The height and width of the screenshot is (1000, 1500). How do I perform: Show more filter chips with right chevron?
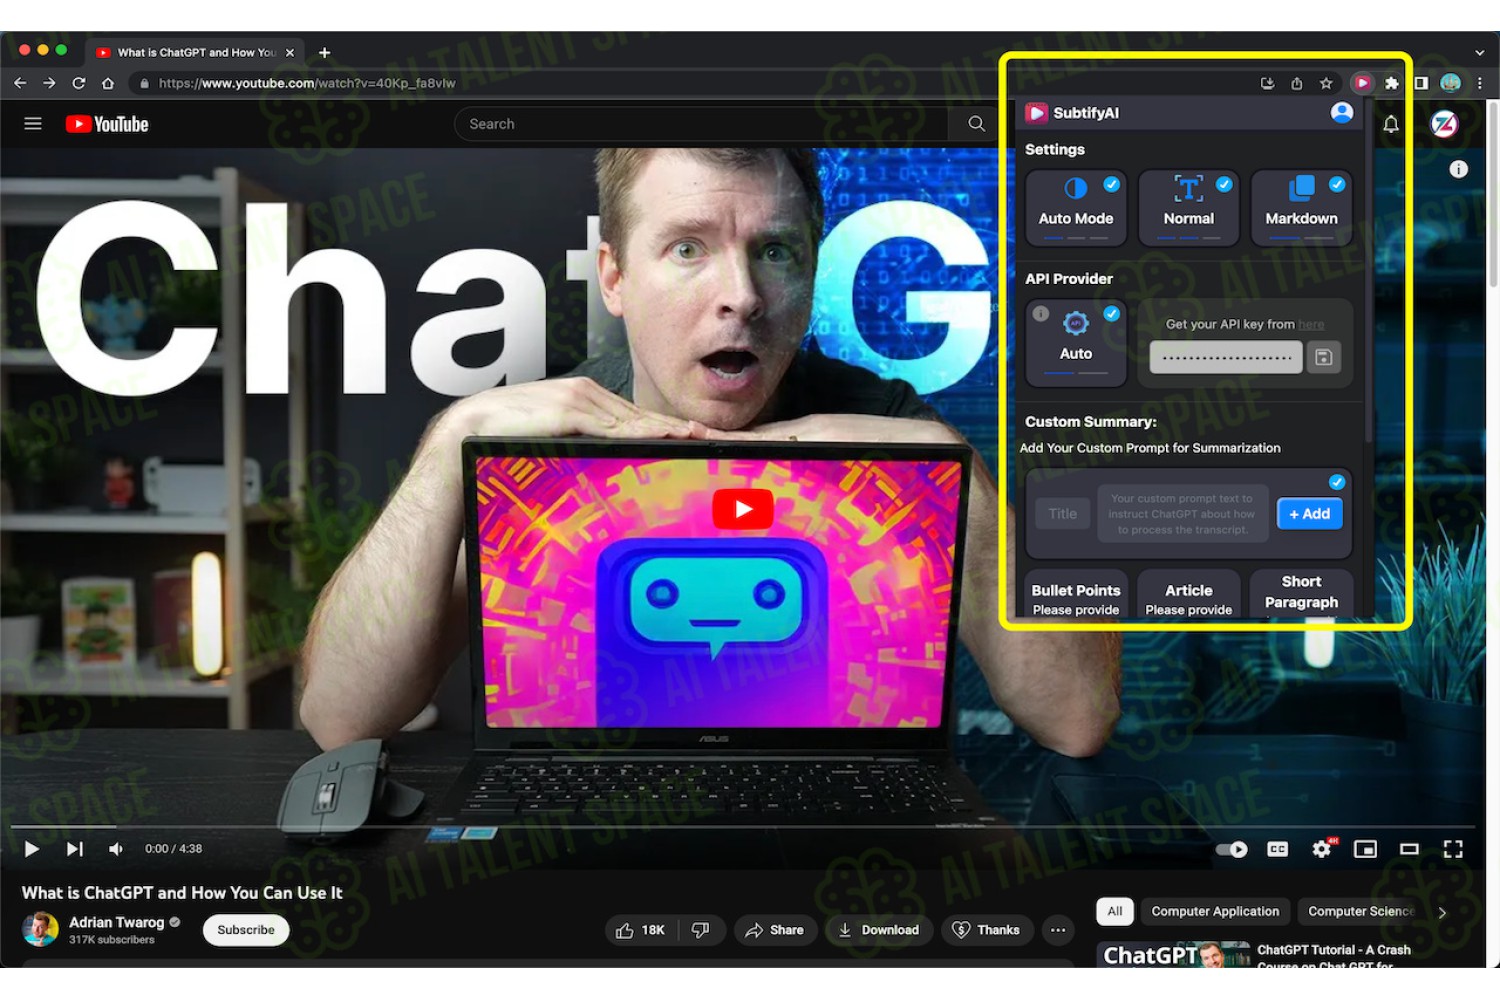coord(1442,912)
